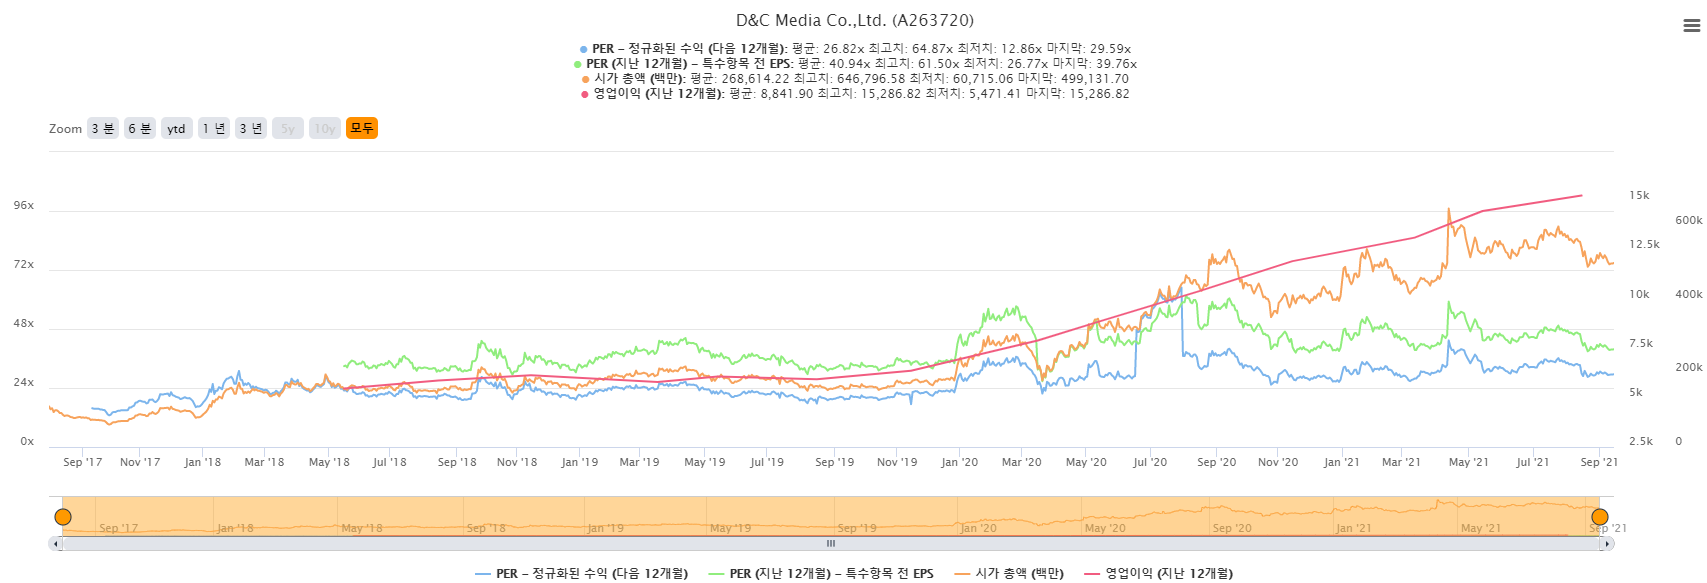Click the 600k right axis label
Screen dimensions: 1707x583
tap(1689, 220)
